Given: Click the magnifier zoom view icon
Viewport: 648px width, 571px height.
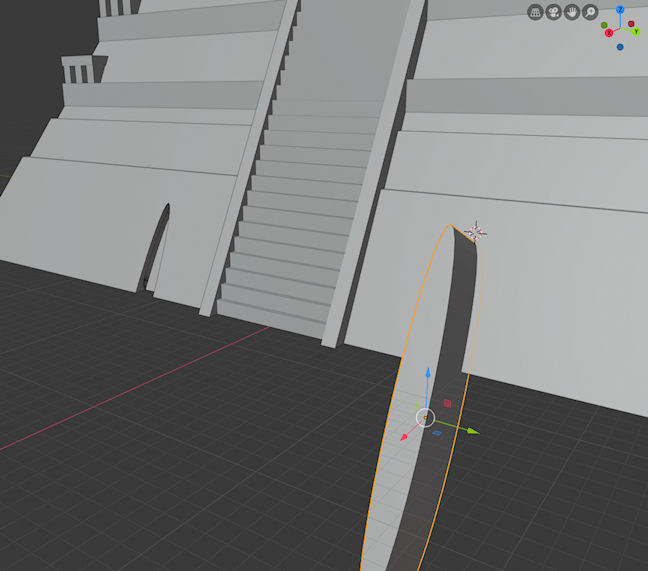Looking at the screenshot, I should coord(590,12).
